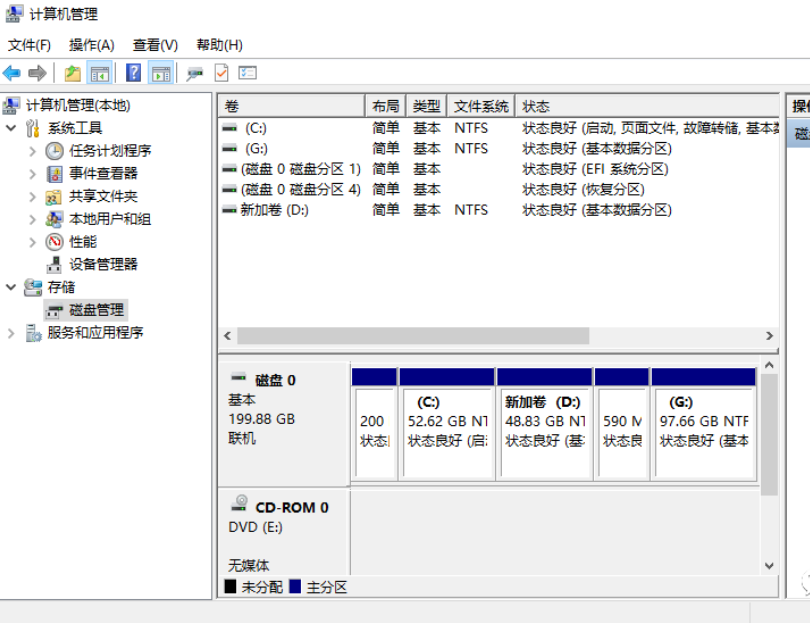Select the (C:) volume row in list

(x=256, y=128)
